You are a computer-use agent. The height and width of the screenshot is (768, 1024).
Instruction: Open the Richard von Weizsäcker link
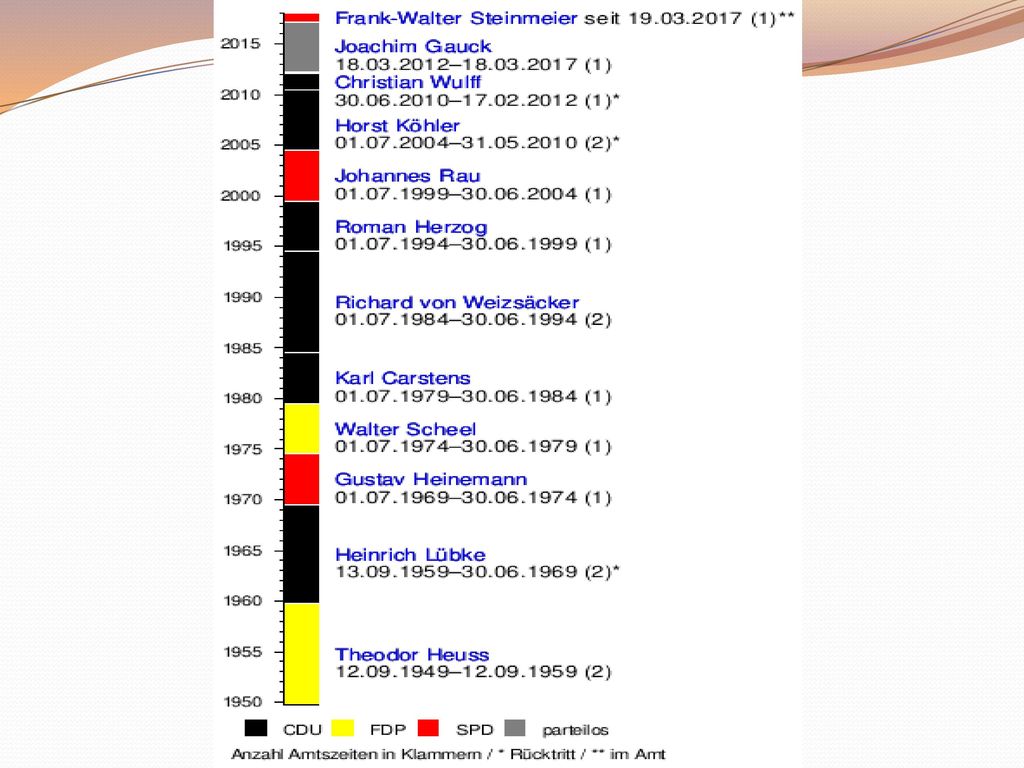click(457, 302)
